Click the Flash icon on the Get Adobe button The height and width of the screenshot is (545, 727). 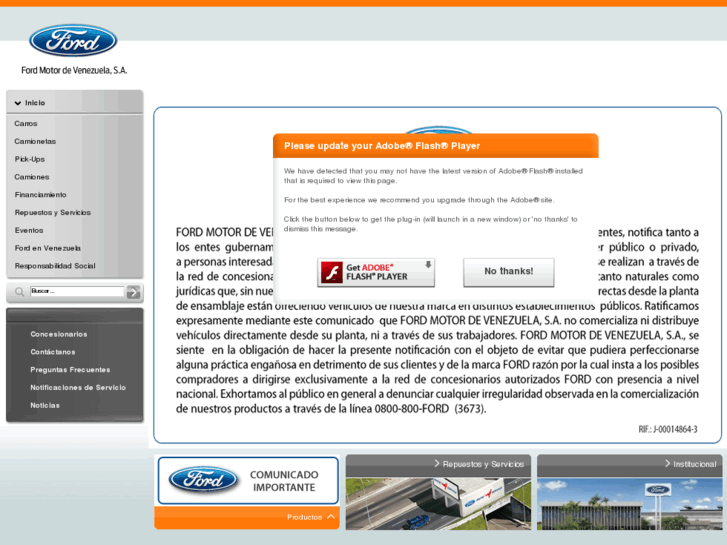click(x=332, y=272)
